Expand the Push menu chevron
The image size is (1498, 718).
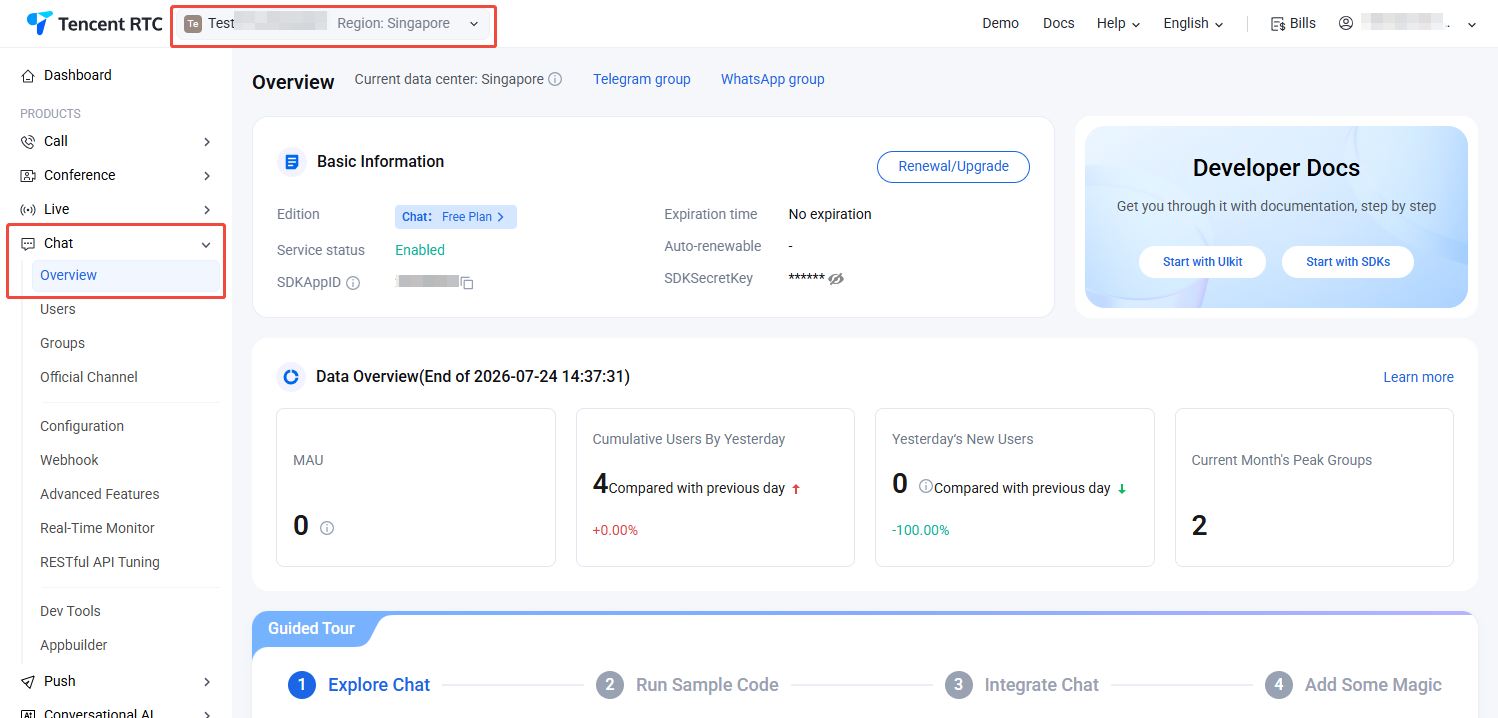click(x=207, y=682)
